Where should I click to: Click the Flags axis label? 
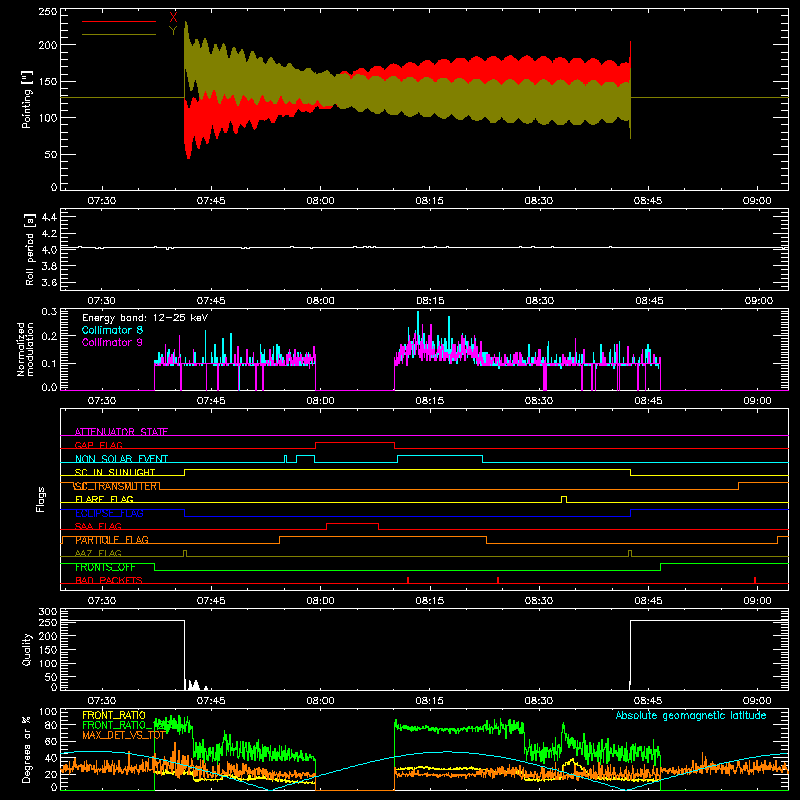40,499
